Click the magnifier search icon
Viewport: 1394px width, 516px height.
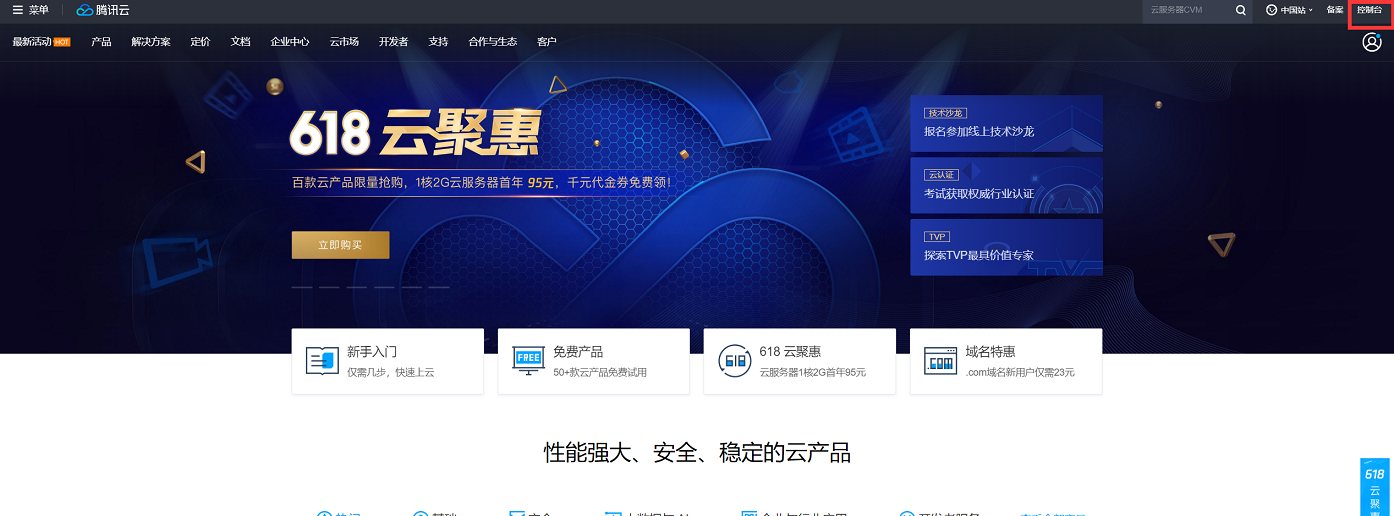(1241, 10)
